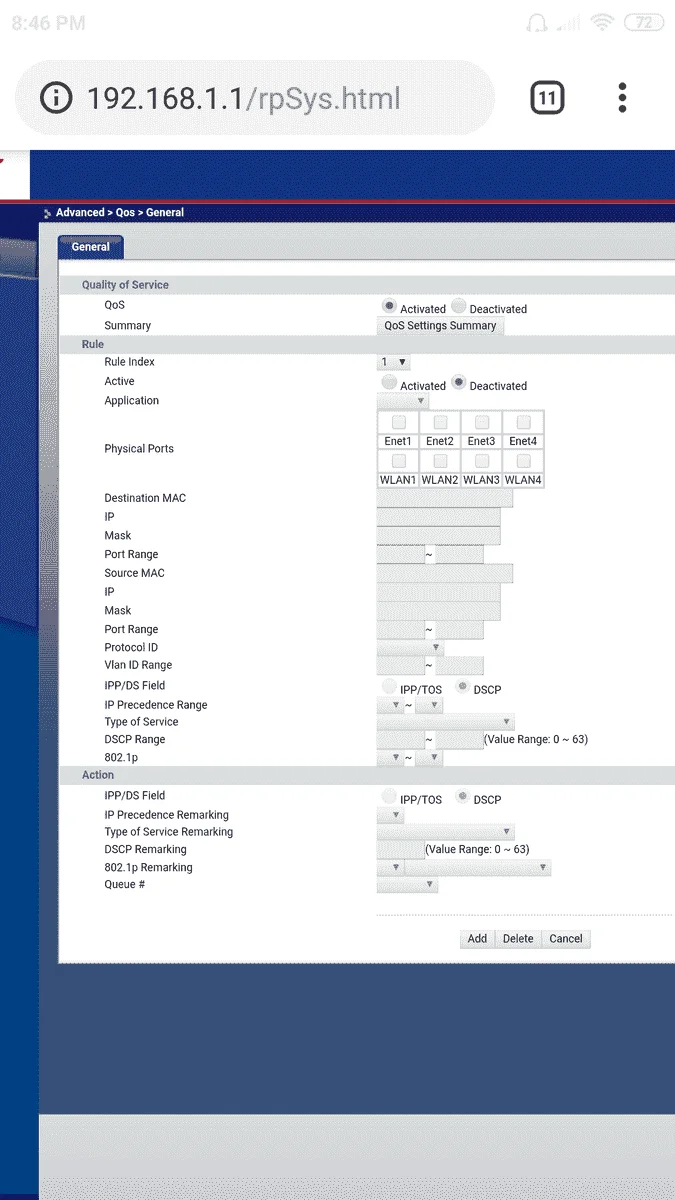Open the Application dropdown

click(x=403, y=401)
